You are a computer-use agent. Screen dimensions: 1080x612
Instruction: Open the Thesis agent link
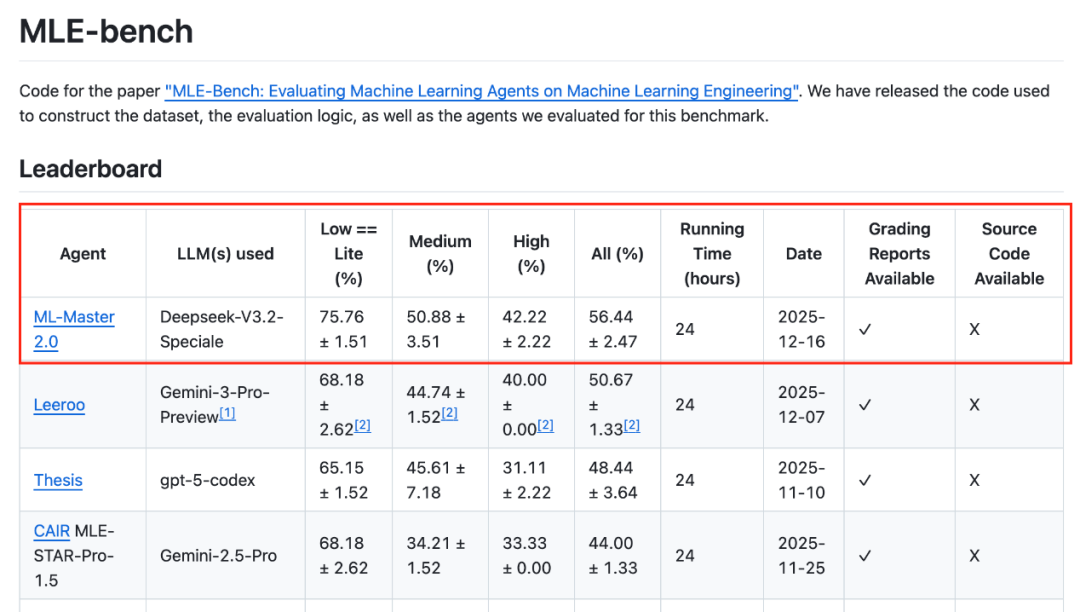pos(58,480)
